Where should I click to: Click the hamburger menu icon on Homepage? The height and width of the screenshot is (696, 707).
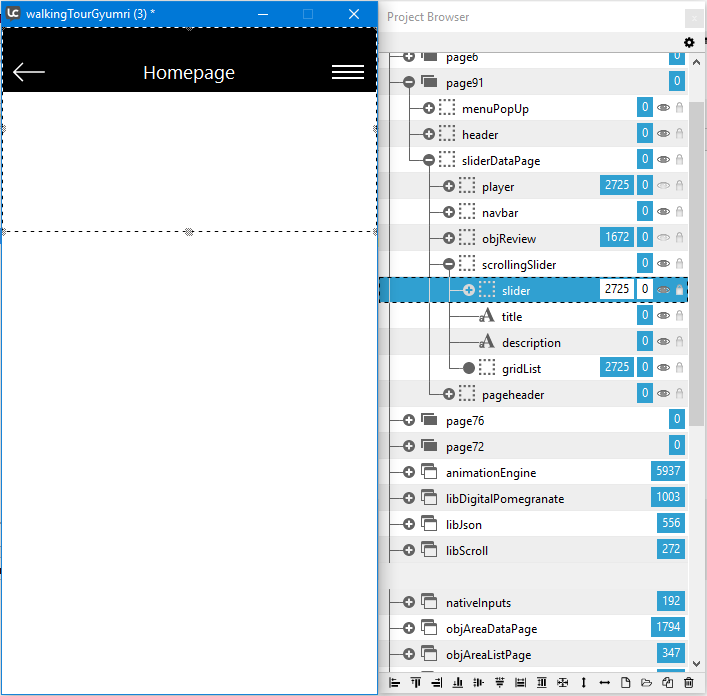347,72
